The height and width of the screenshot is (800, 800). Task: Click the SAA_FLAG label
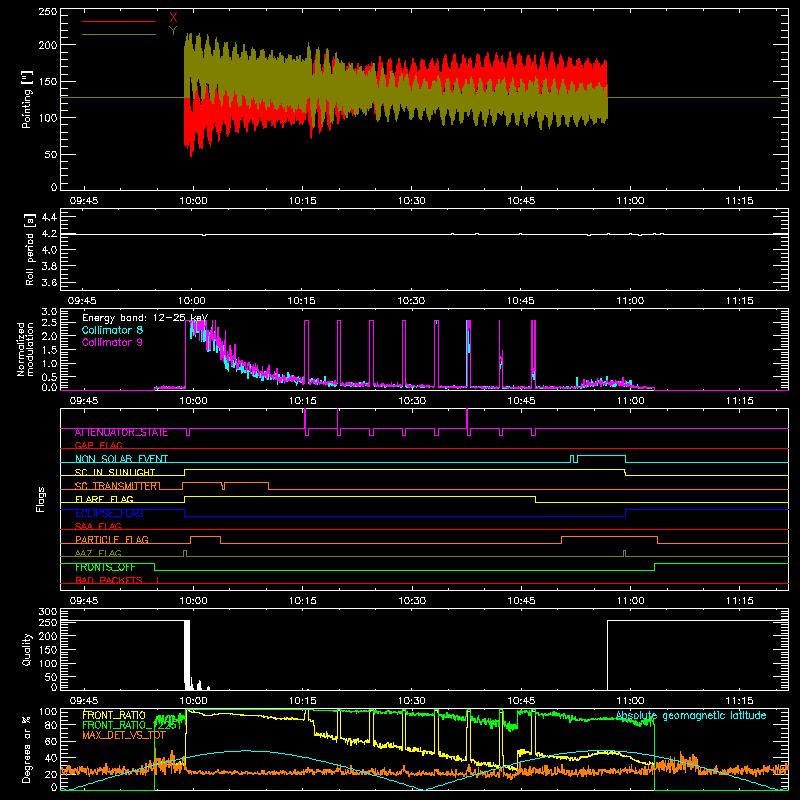click(98, 526)
